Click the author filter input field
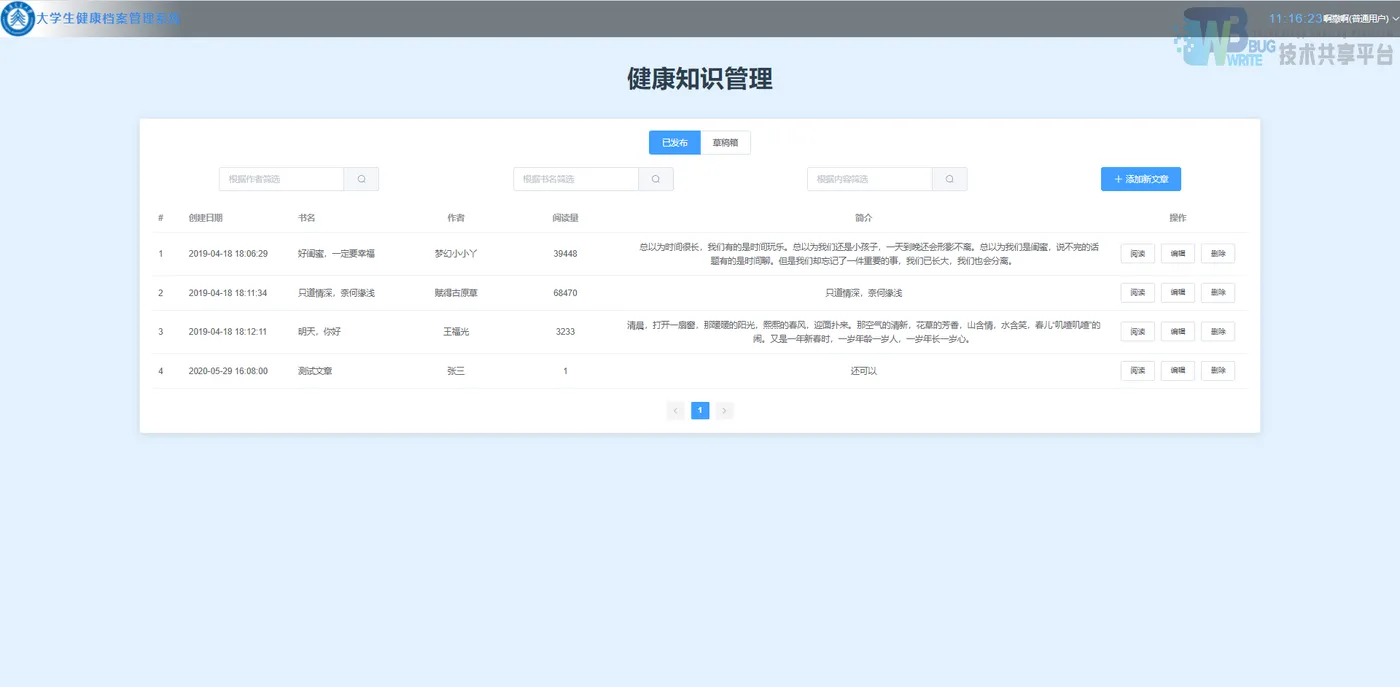1400x687 pixels. click(x=280, y=178)
